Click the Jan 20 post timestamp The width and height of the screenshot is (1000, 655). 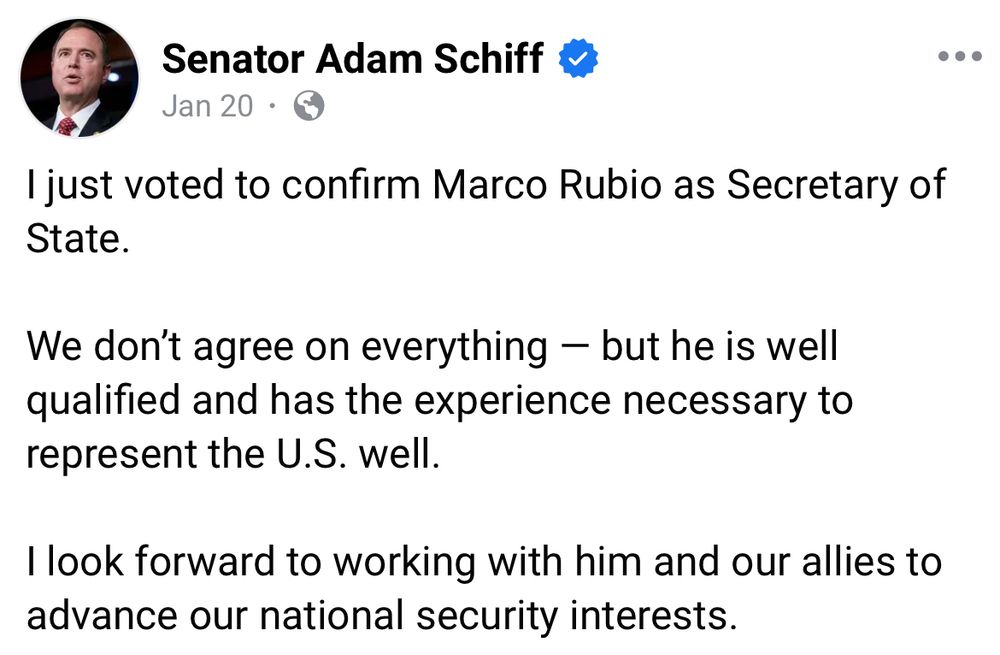click(x=207, y=106)
